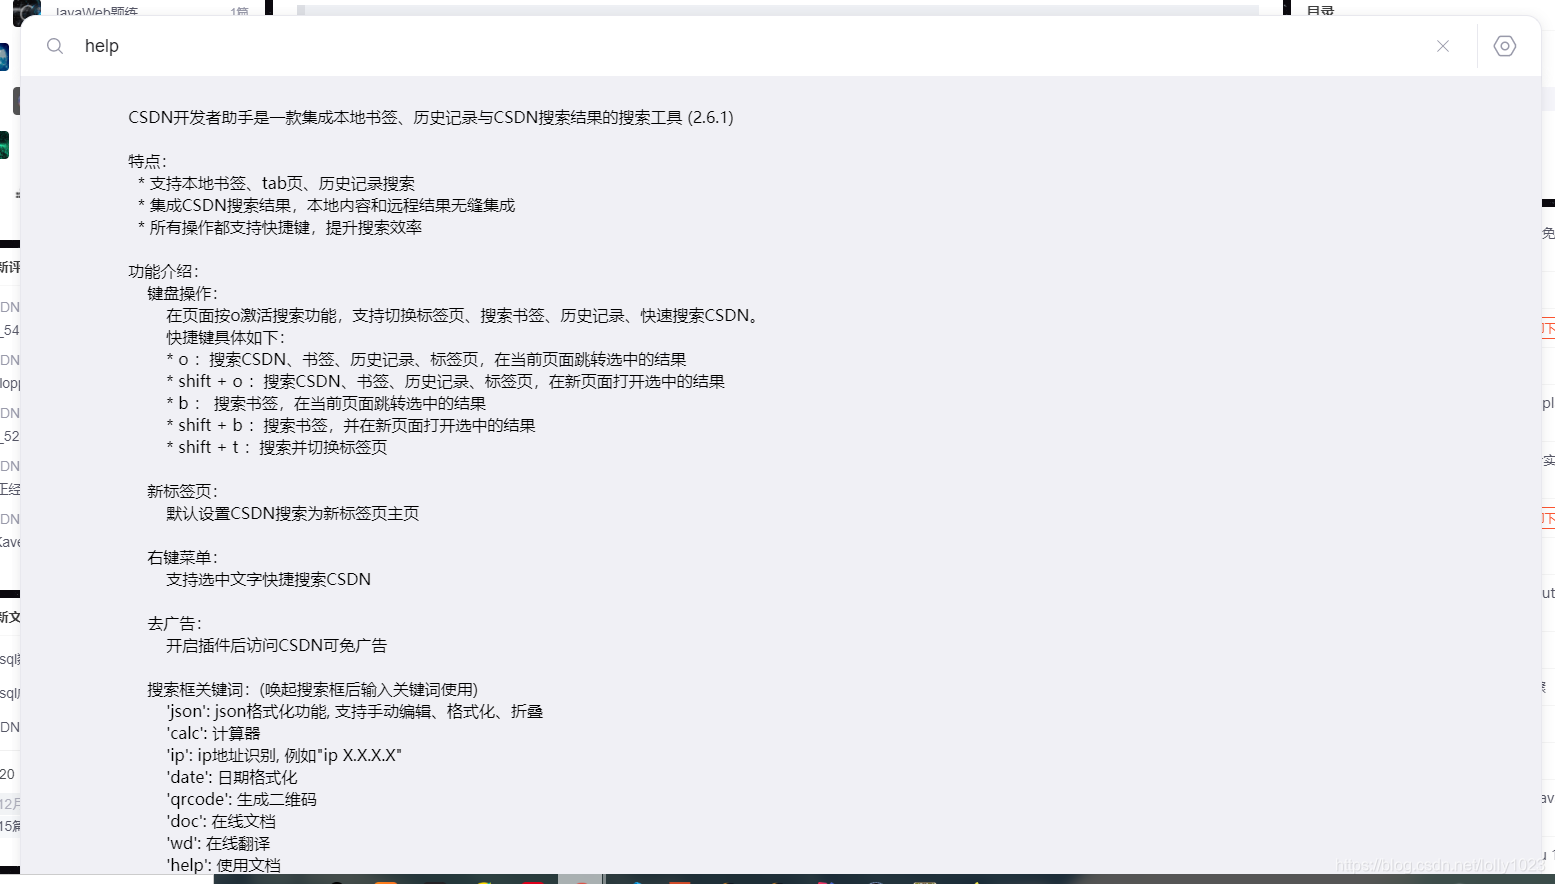Click the "* shift + t : 搜索并切换标签页" line
This screenshot has width=1555, height=884.
277,448
